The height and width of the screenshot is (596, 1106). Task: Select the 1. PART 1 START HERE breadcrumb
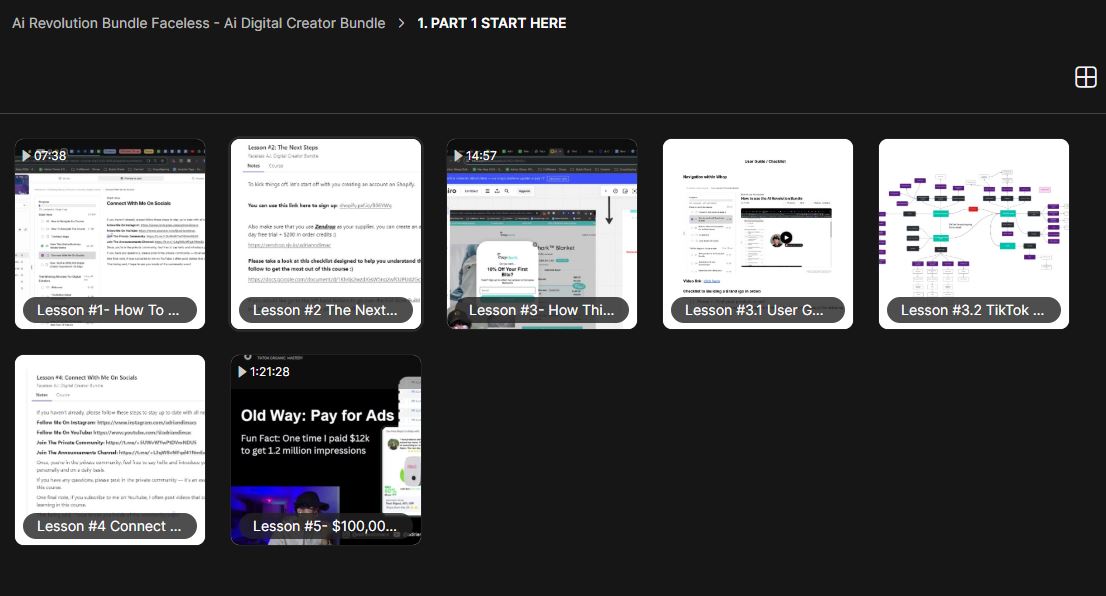(x=490, y=22)
